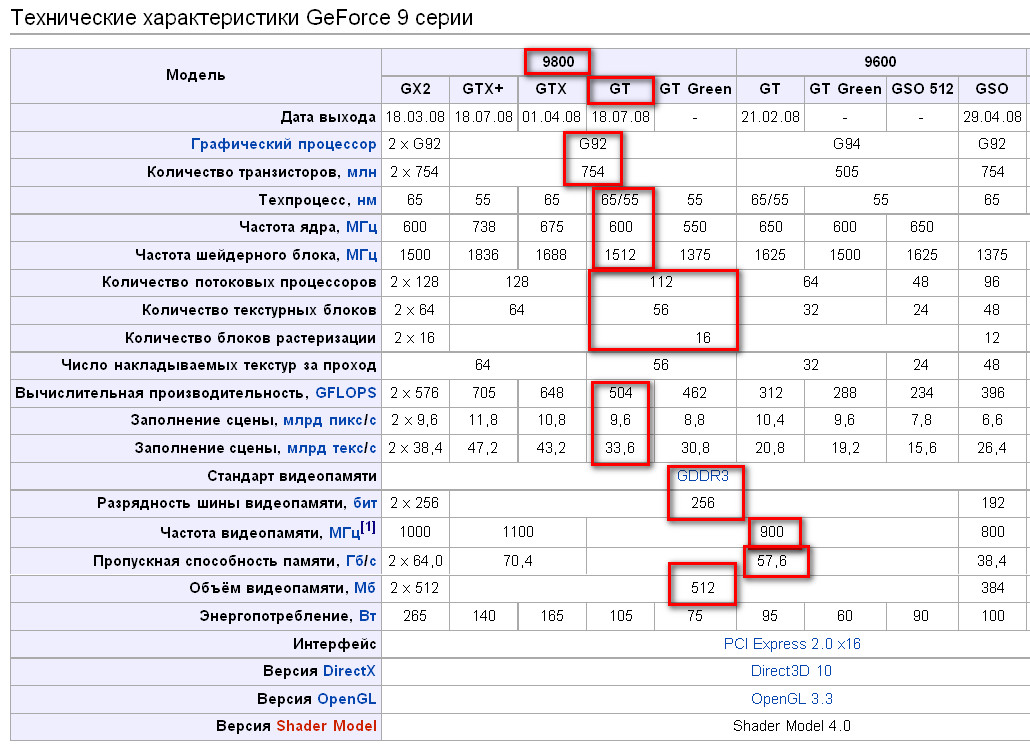Click the 2 x 576 GFLOPS cell

click(x=415, y=393)
